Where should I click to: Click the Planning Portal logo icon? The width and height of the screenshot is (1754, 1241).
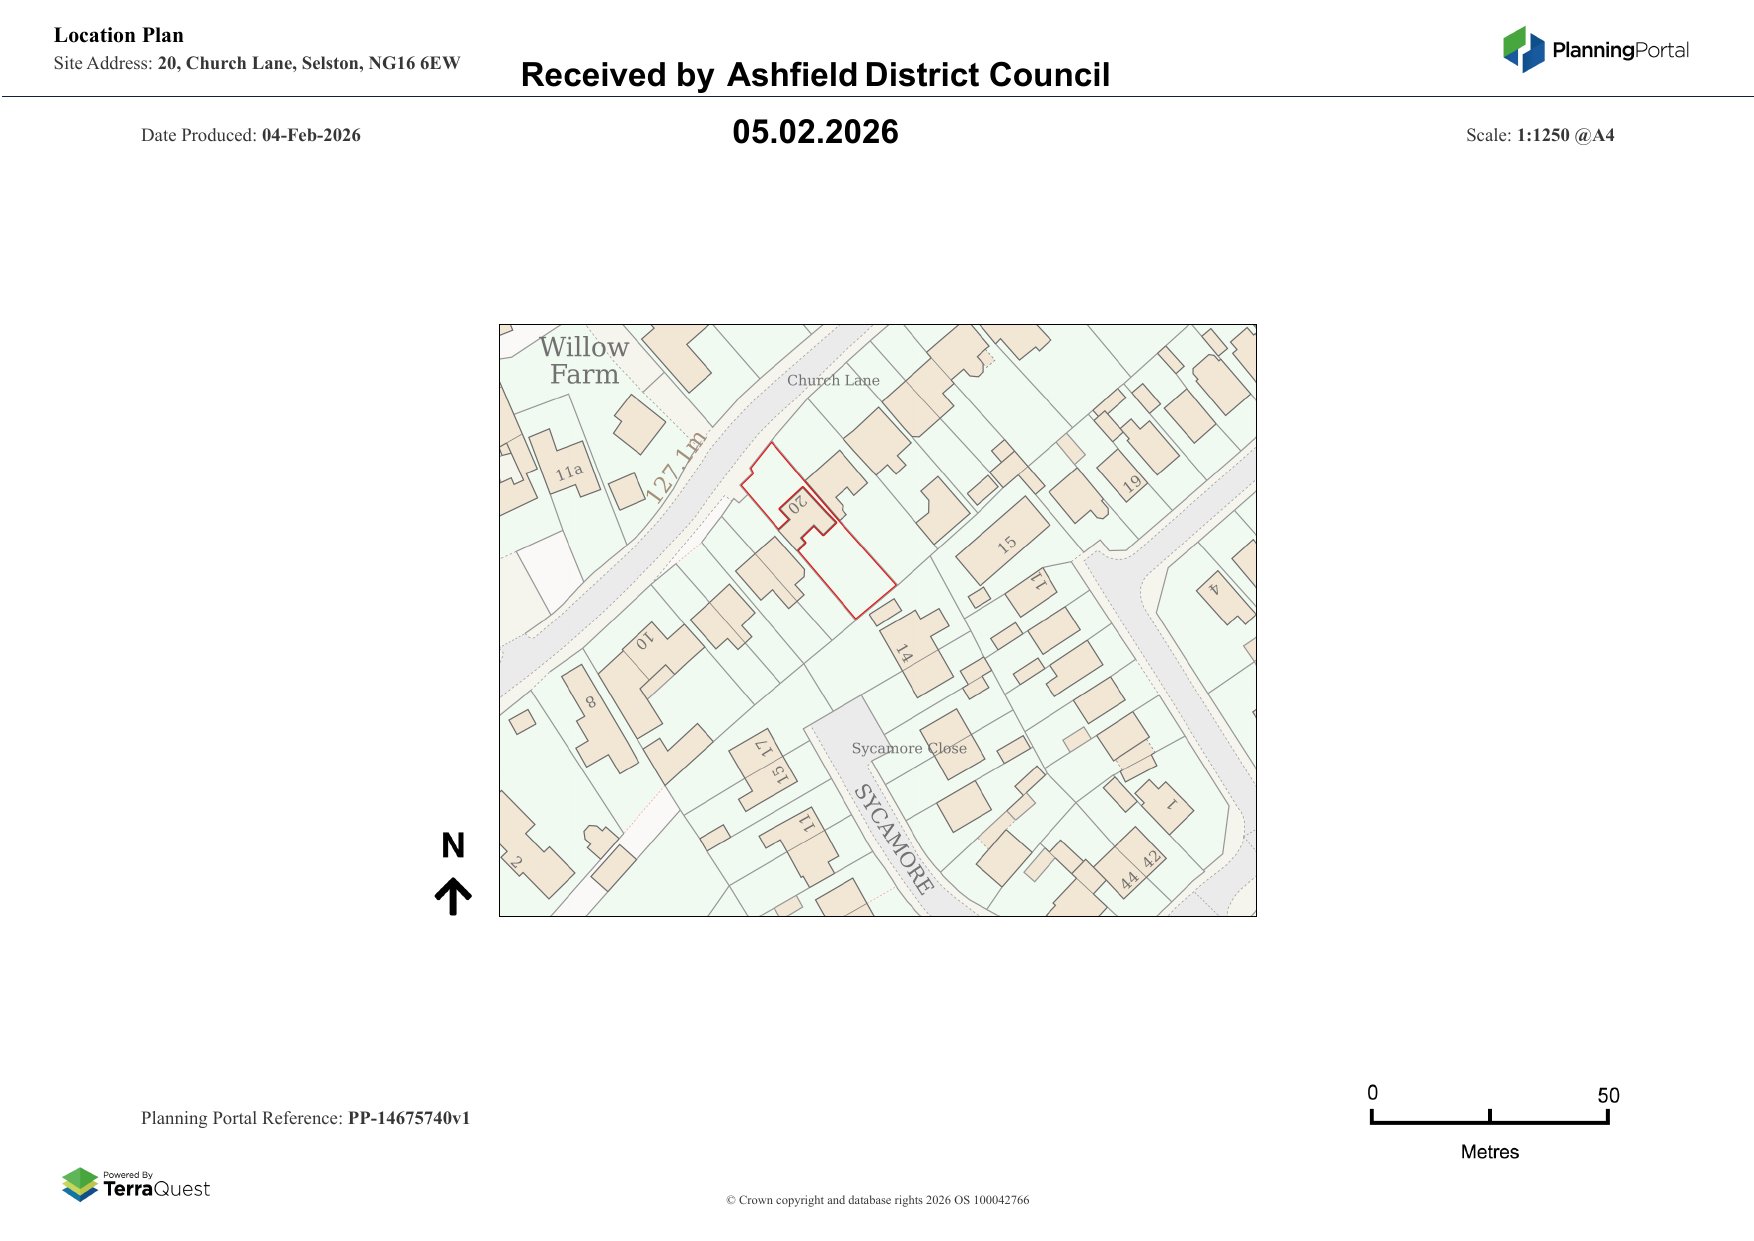point(1523,49)
